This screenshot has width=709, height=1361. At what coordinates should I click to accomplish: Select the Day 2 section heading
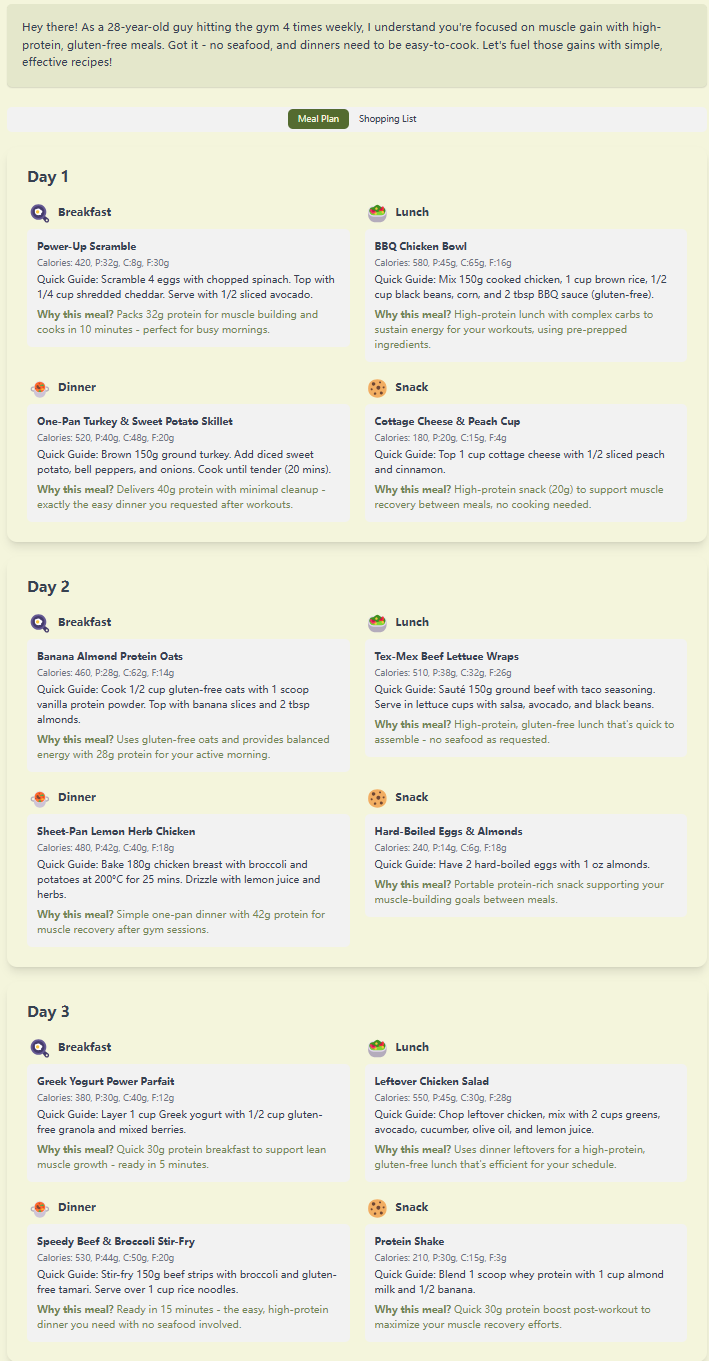pos(48,587)
